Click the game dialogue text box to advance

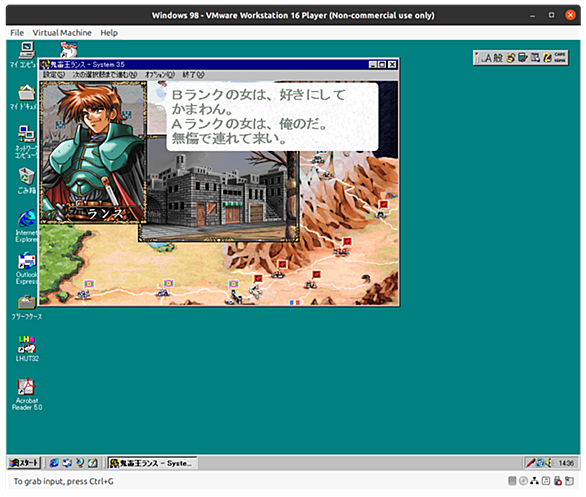(272, 117)
